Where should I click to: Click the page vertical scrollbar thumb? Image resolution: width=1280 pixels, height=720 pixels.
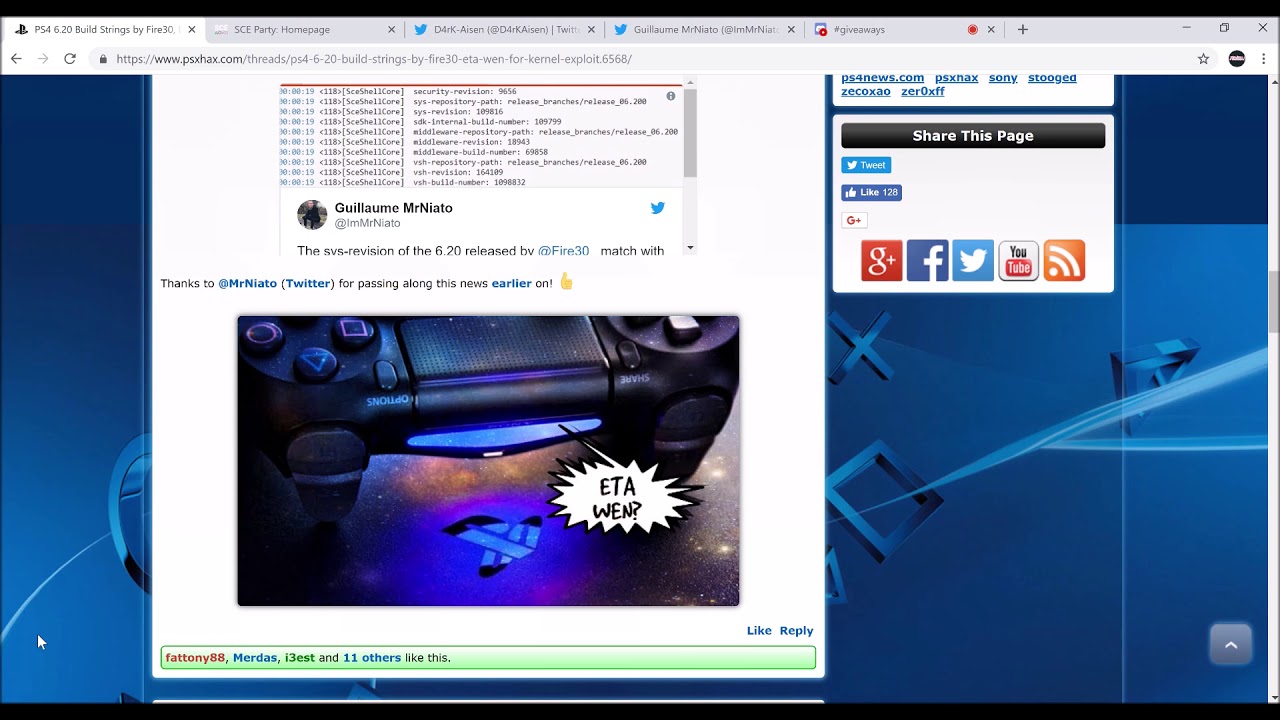pyautogui.click(x=1273, y=302)
